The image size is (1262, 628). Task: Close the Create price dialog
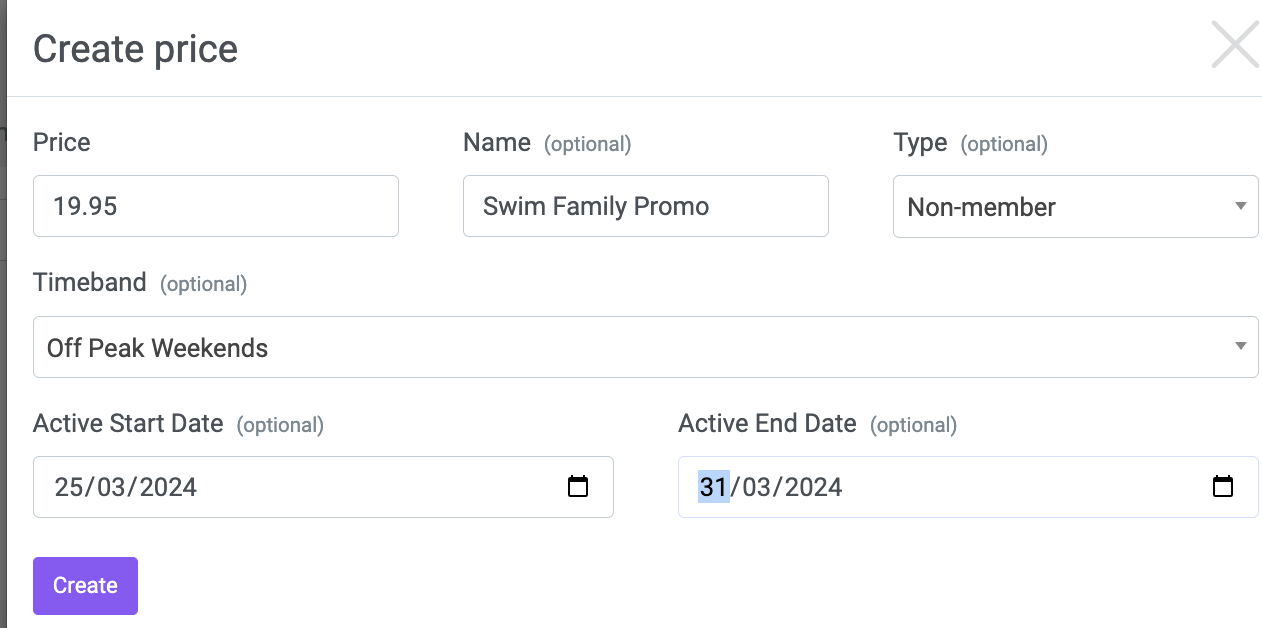click(1235, 45)
